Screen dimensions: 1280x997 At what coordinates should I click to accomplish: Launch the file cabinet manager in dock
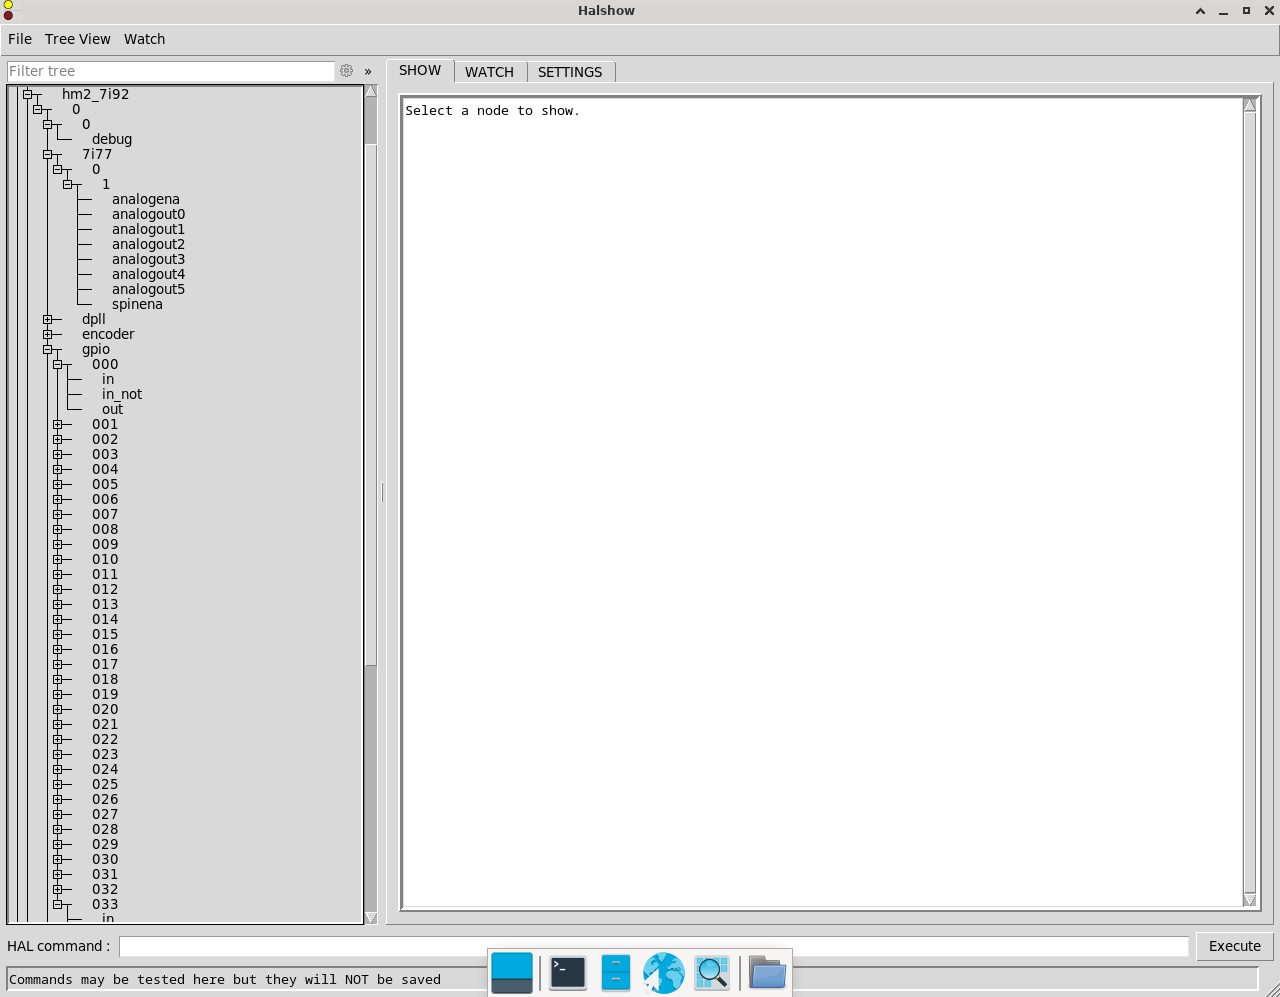coord(615,972)
